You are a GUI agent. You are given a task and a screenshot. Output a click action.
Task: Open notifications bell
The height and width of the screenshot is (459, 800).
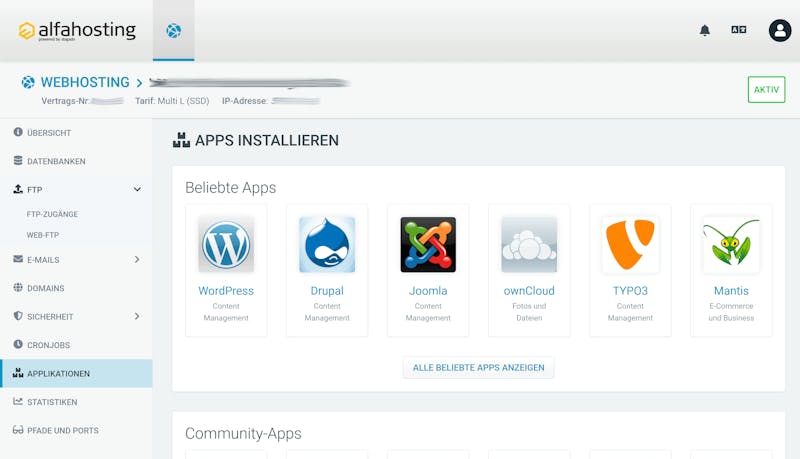click(x=705, y=31)
